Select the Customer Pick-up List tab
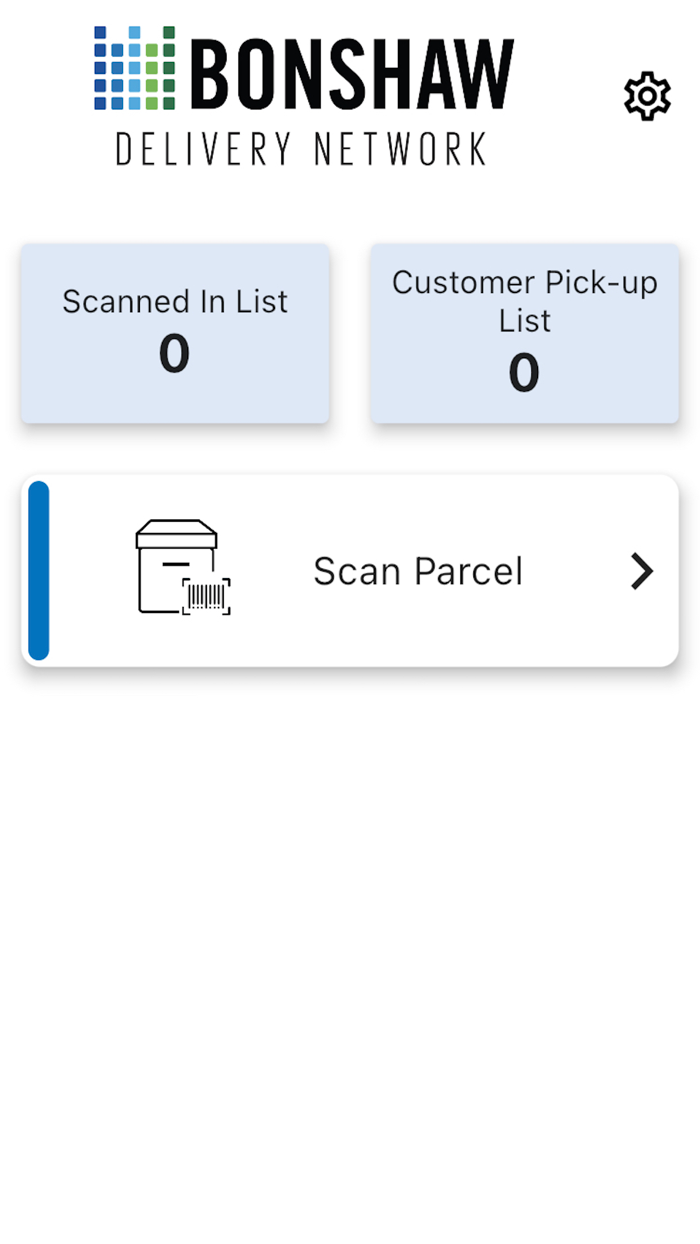 click(x=524, y=333)
